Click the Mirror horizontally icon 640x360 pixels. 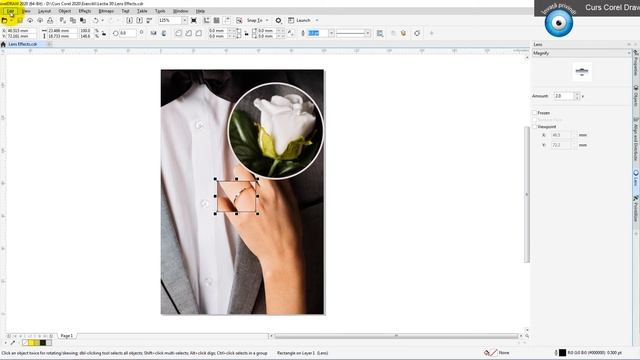153,33
